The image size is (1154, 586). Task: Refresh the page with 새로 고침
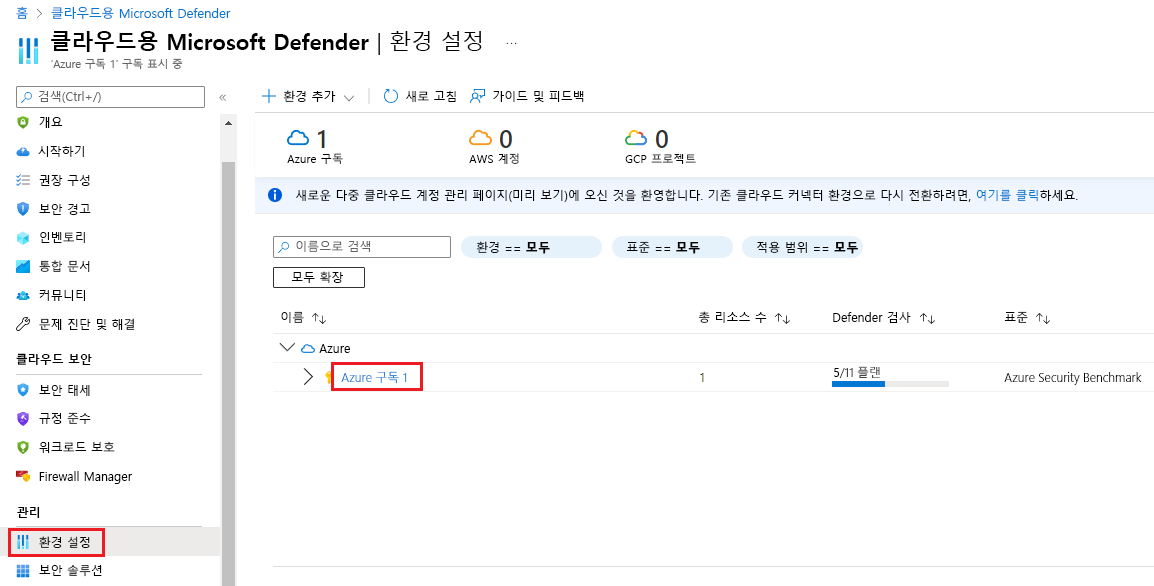tap(427, 96)
